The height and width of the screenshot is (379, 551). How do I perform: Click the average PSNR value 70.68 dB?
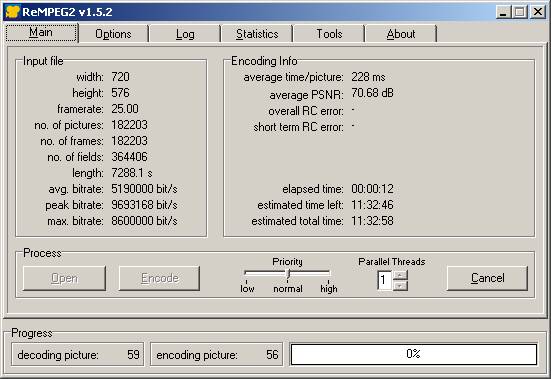pos(372,93)
